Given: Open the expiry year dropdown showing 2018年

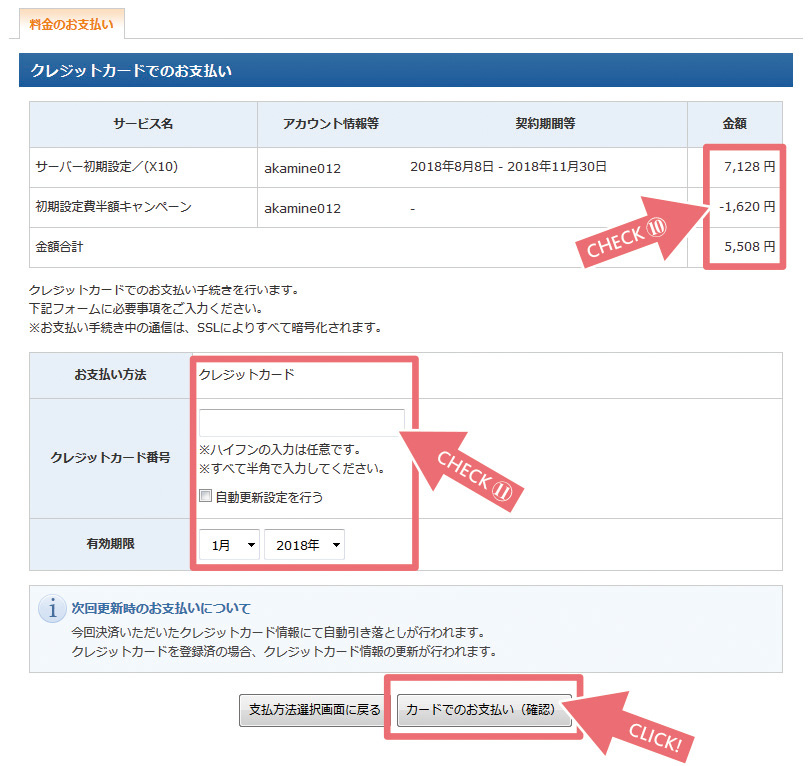Looking at the screenshot, I should pyautogui.click(x=305, y=544).
